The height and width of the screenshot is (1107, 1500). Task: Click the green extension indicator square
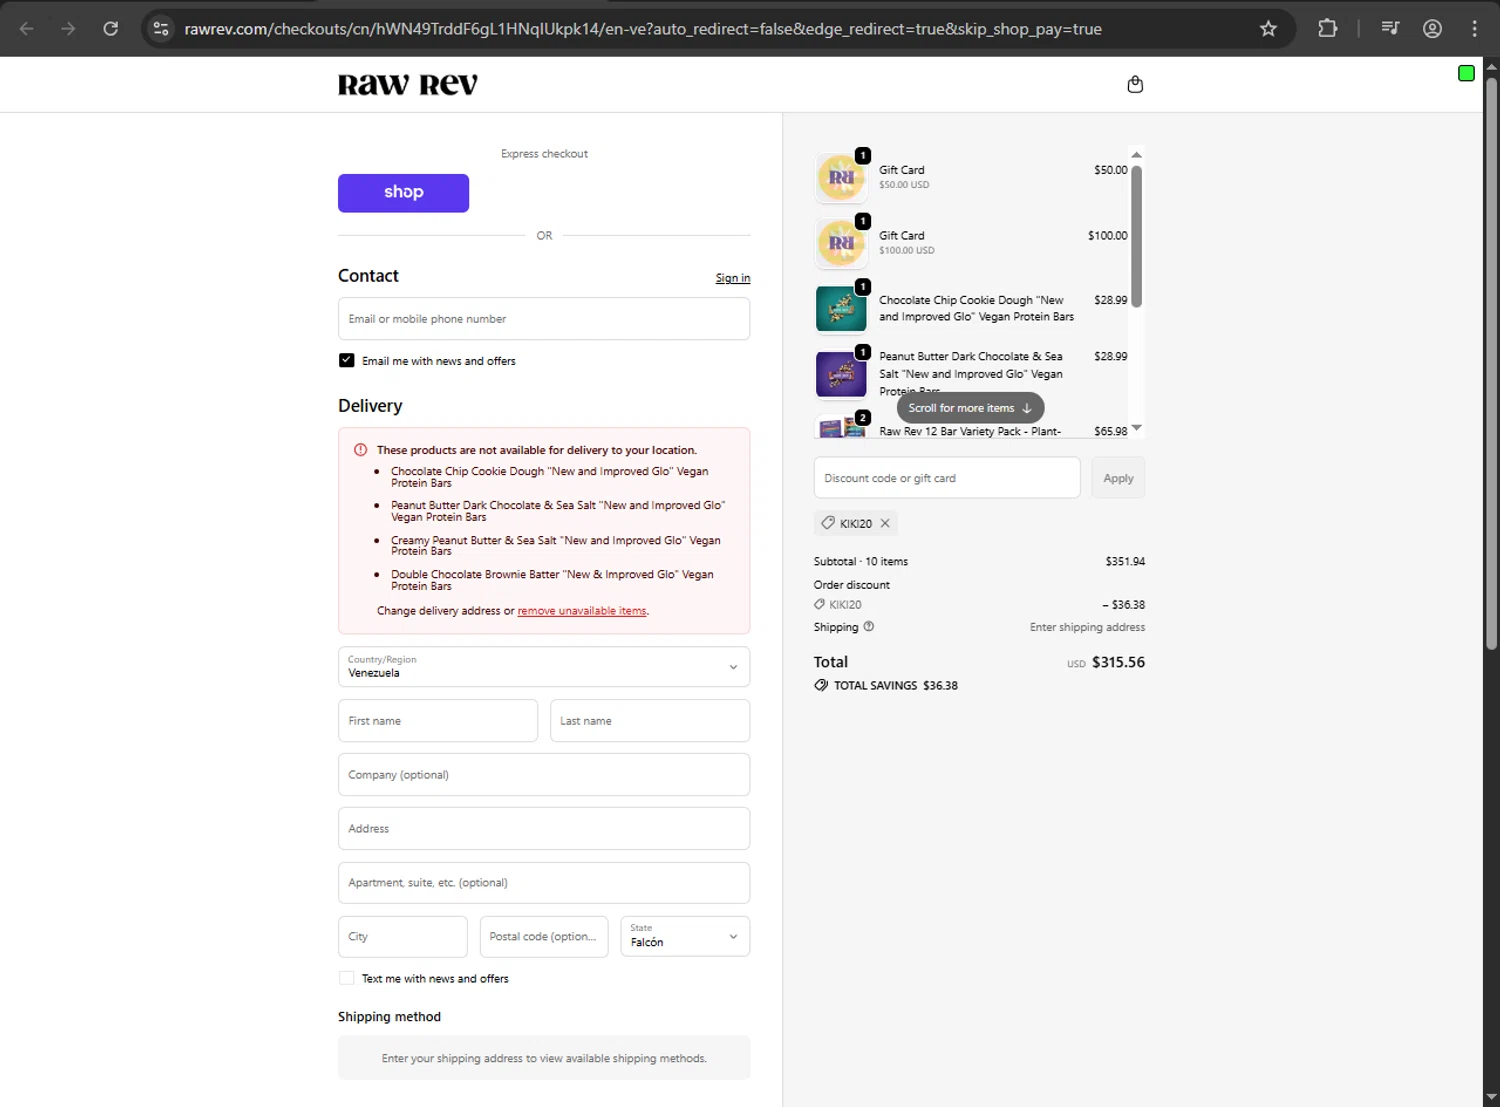pyautogui.click(x=1466, y=73)
